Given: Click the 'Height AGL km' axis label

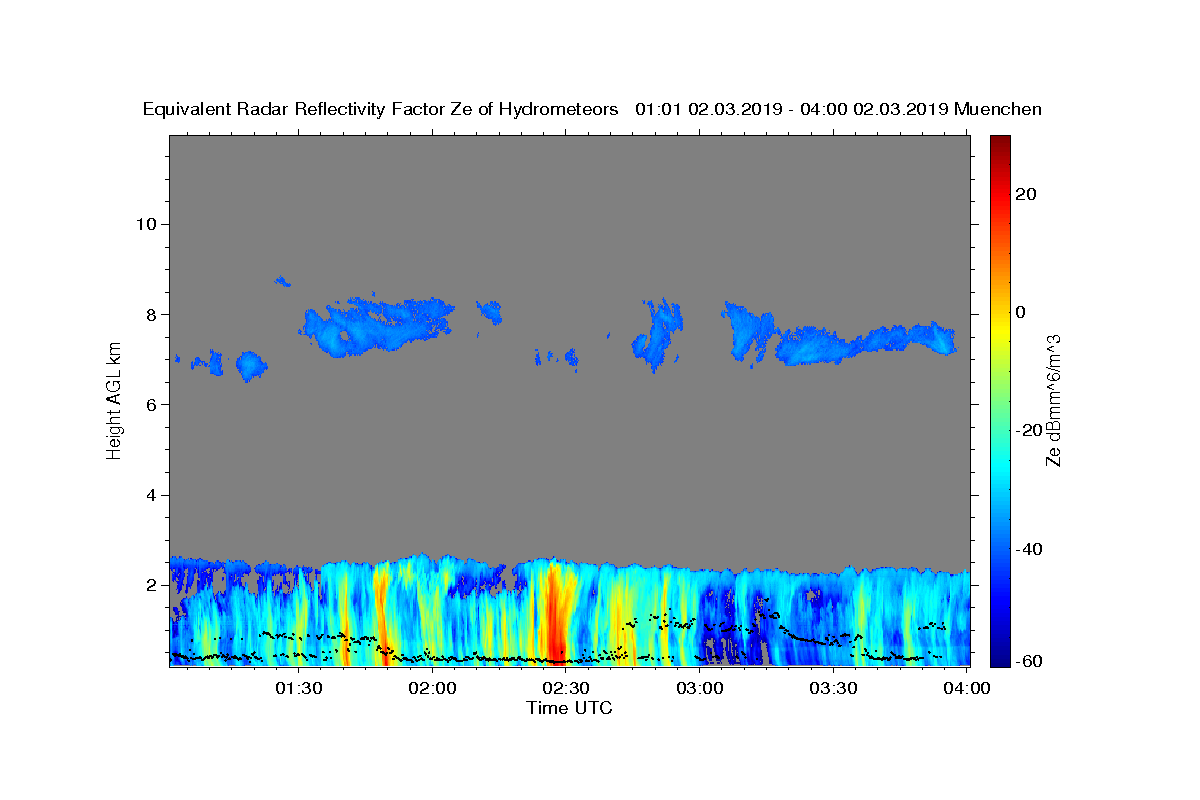Looking at the screenshot, I should (x=115, y=399).
